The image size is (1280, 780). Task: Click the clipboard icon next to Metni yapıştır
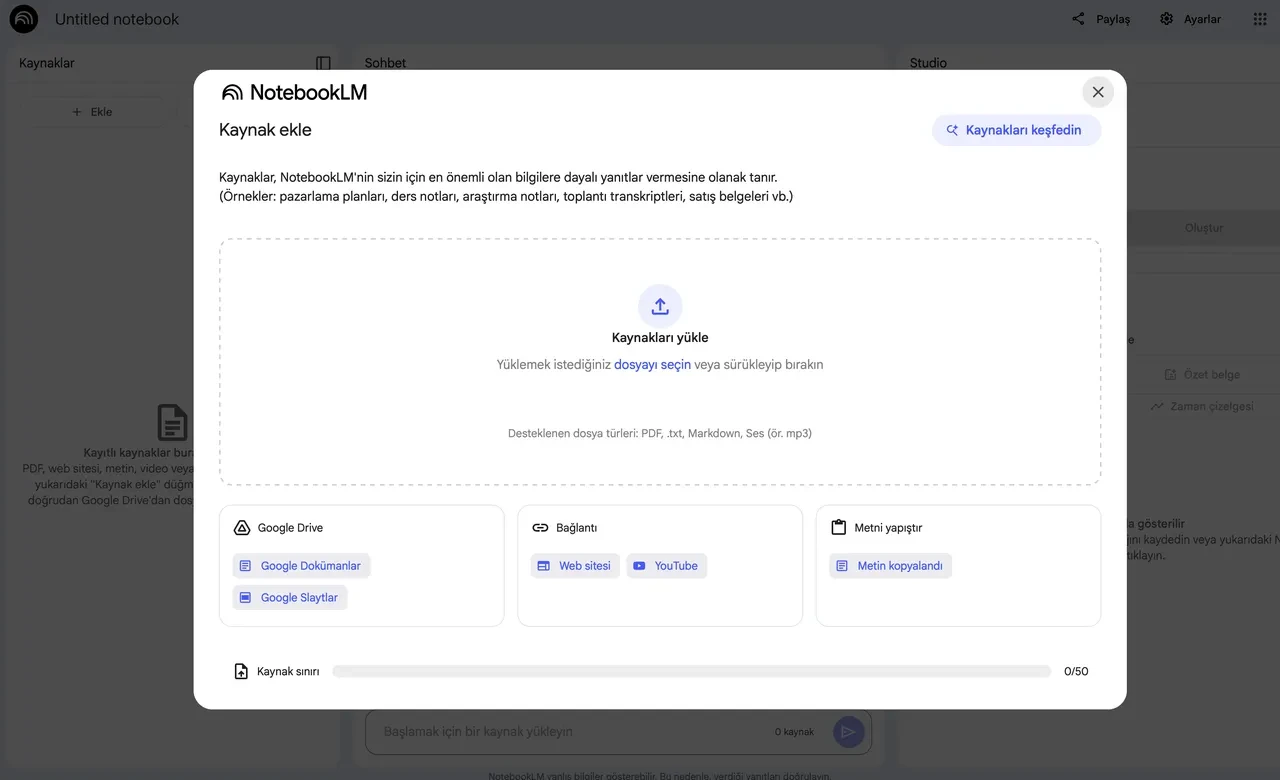coord(837,527)
